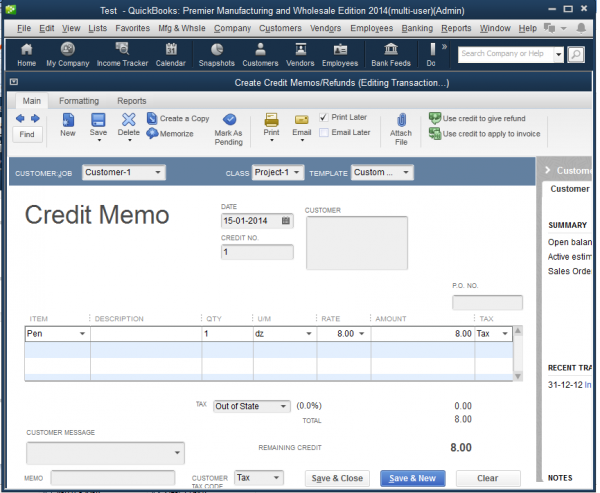
Task: Open Customers icon in icon bar
Action: pos(260,55)
